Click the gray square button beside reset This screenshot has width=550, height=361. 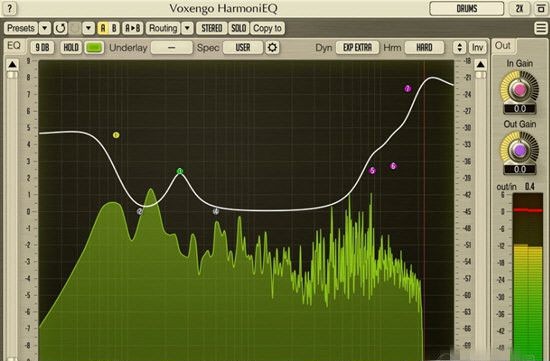click(x=75, y=28)
